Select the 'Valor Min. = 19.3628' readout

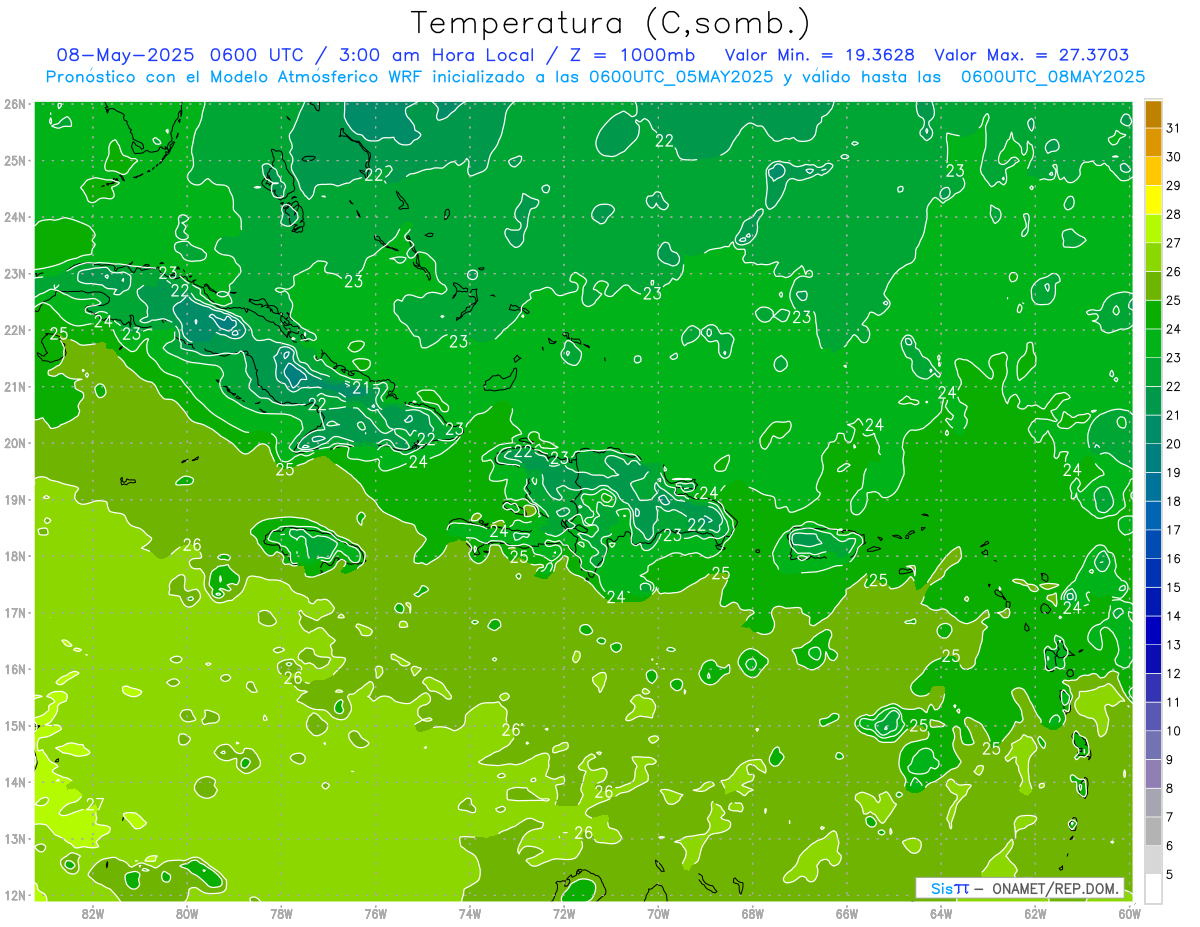(820, 55)
